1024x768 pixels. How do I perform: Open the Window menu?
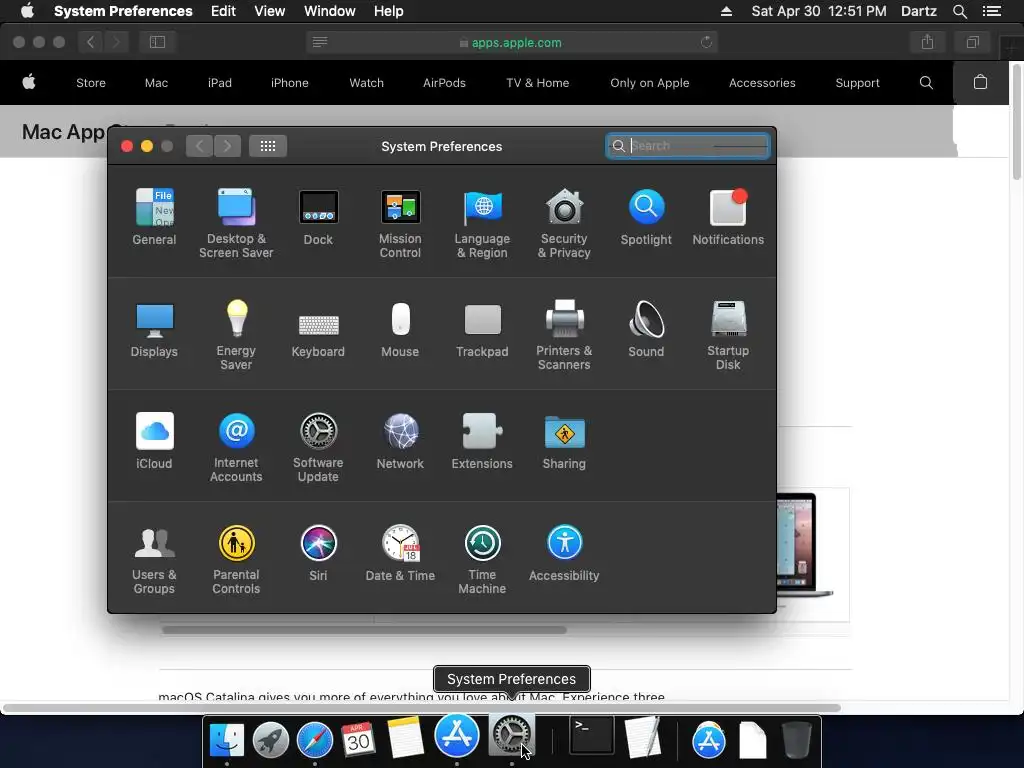pyautogui.click(x=330, y=11)
